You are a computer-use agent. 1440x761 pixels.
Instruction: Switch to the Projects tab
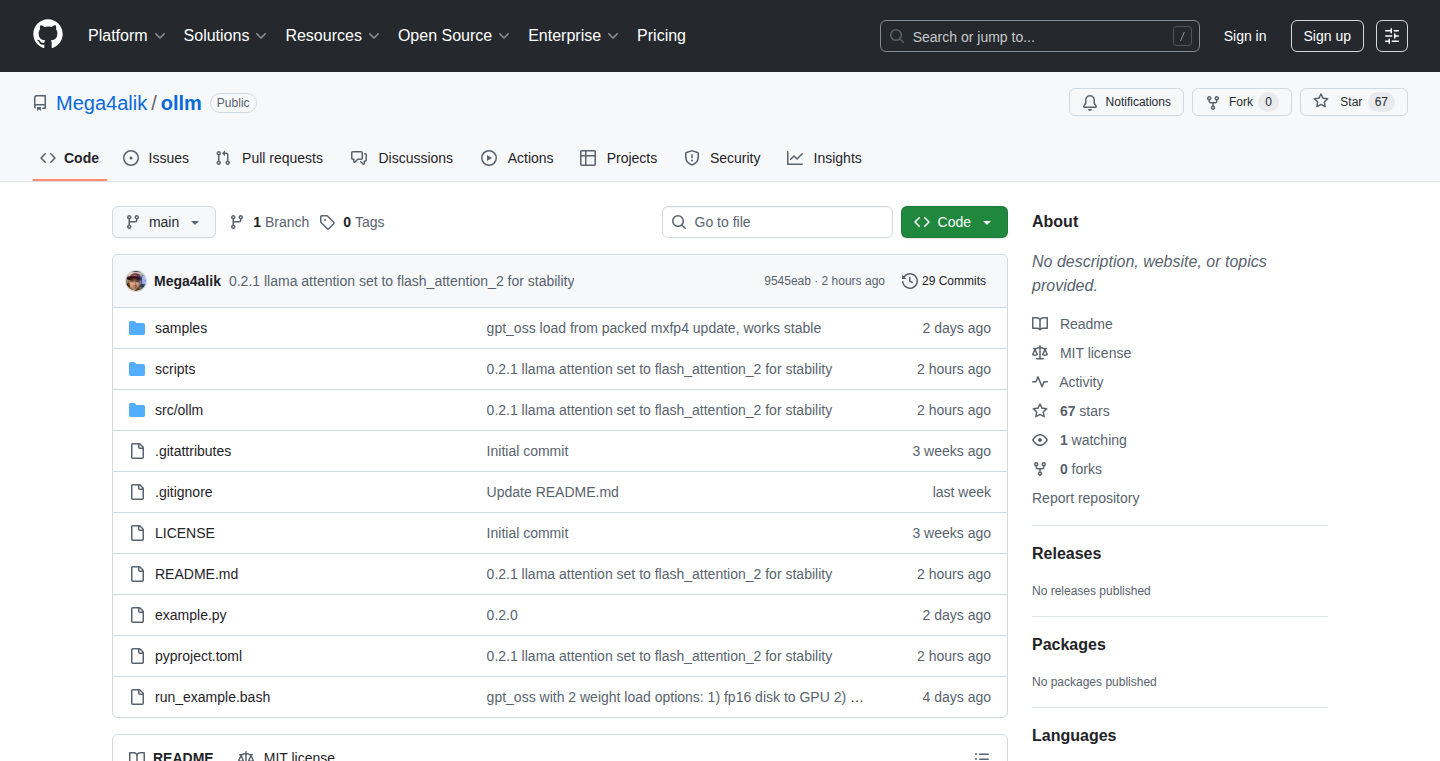619,158
